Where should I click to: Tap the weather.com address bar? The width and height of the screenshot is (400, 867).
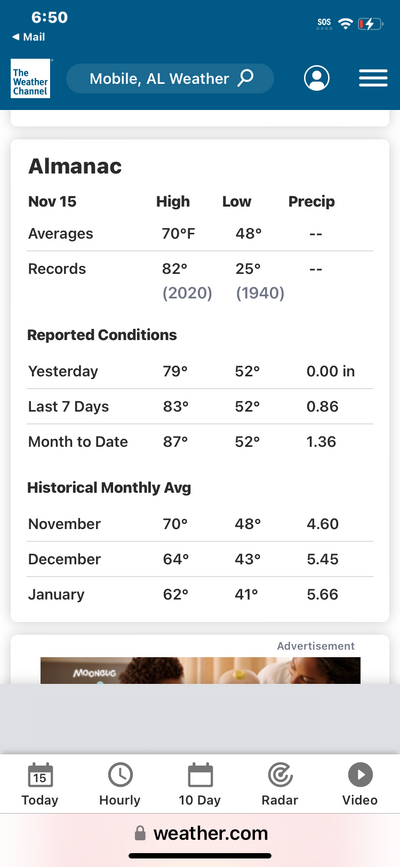coord(200,833)
